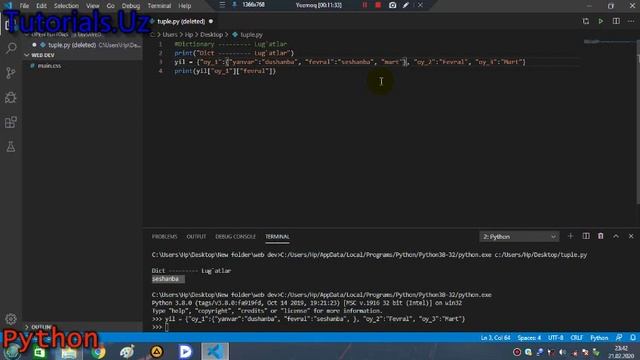This screenshot has width=640, height=360.
Task: Open the terminal selector dropdown '2: Python'
Action: coord(519,237)
